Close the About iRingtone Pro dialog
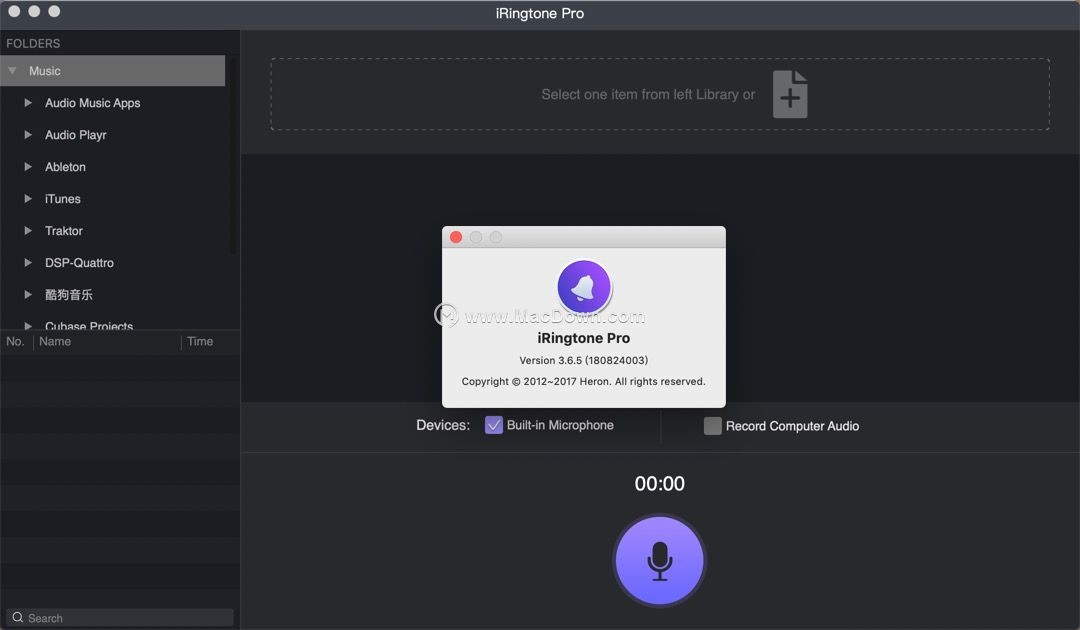This screenshot has width=1080, height=630. pos(456,237)
